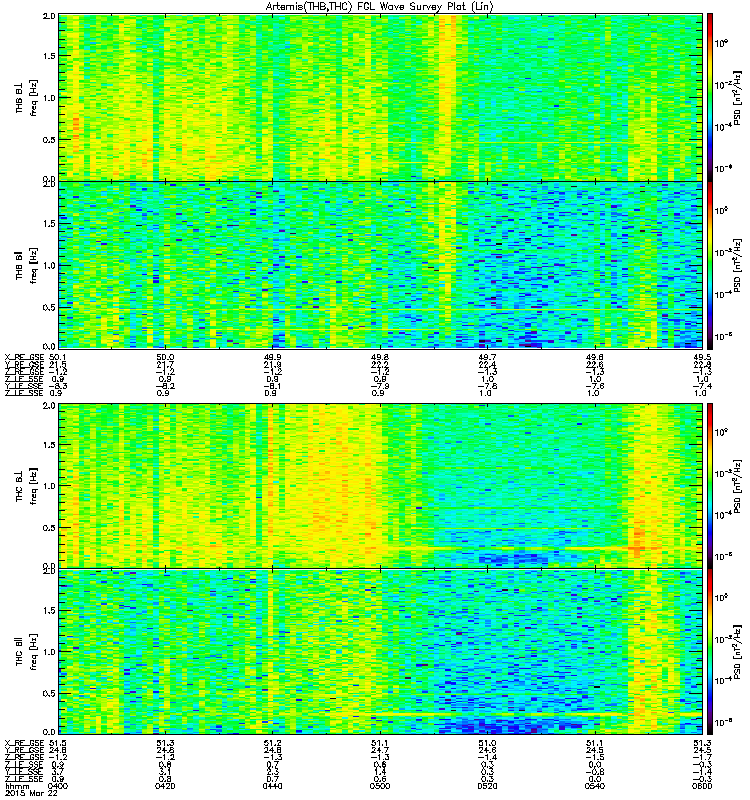
Task: Click the THC X_RE_GSE value 51.2
Action: coord(272,743)
